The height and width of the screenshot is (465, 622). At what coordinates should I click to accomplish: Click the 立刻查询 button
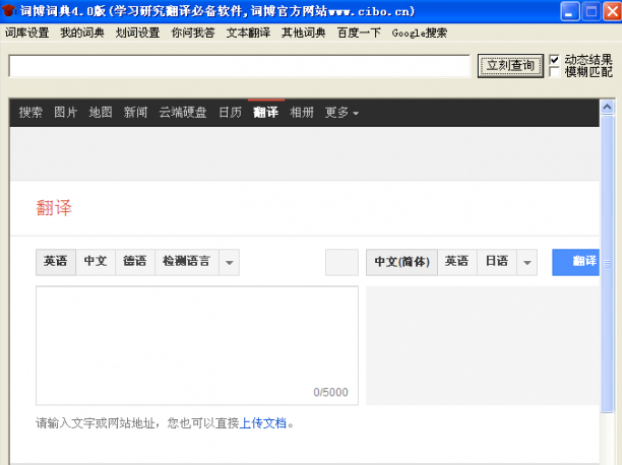[511, 66]
